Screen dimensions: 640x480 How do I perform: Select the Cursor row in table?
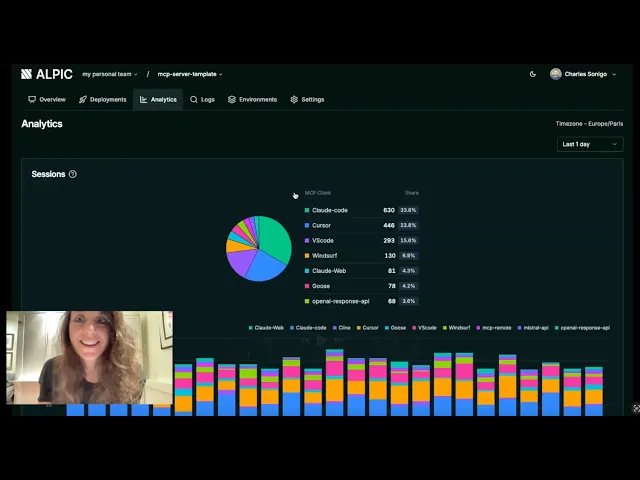pos(362,225)
